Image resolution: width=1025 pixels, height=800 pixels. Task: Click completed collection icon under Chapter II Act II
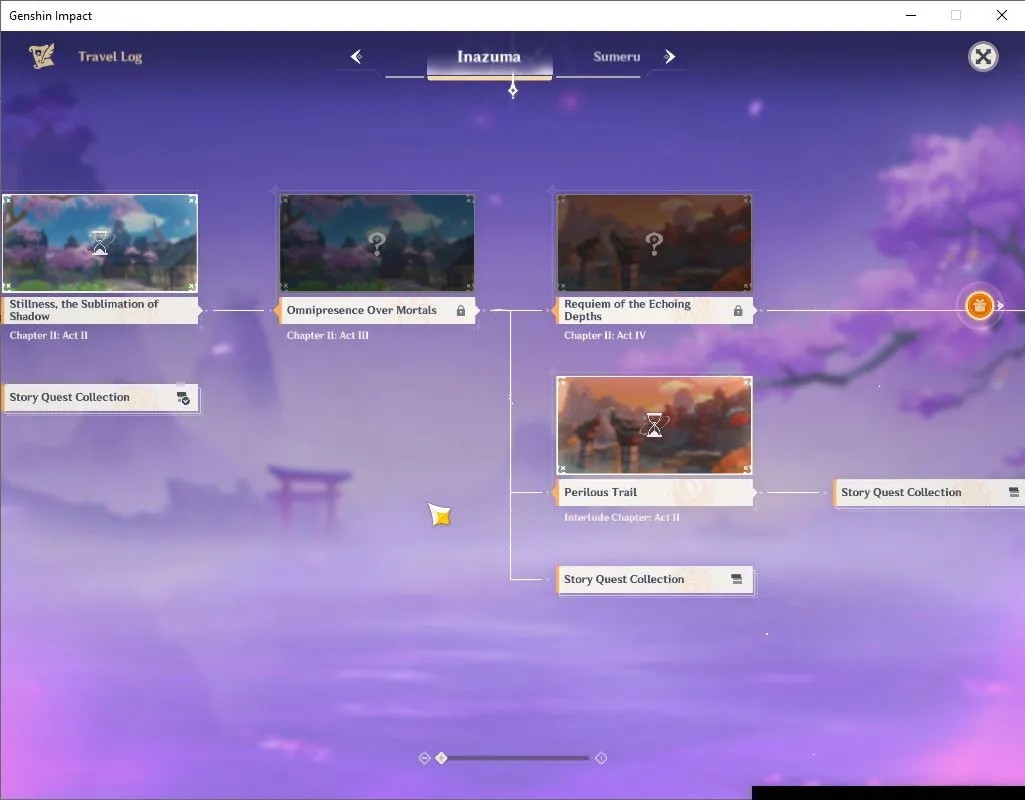pyautogui.click(x=183, y=398)
